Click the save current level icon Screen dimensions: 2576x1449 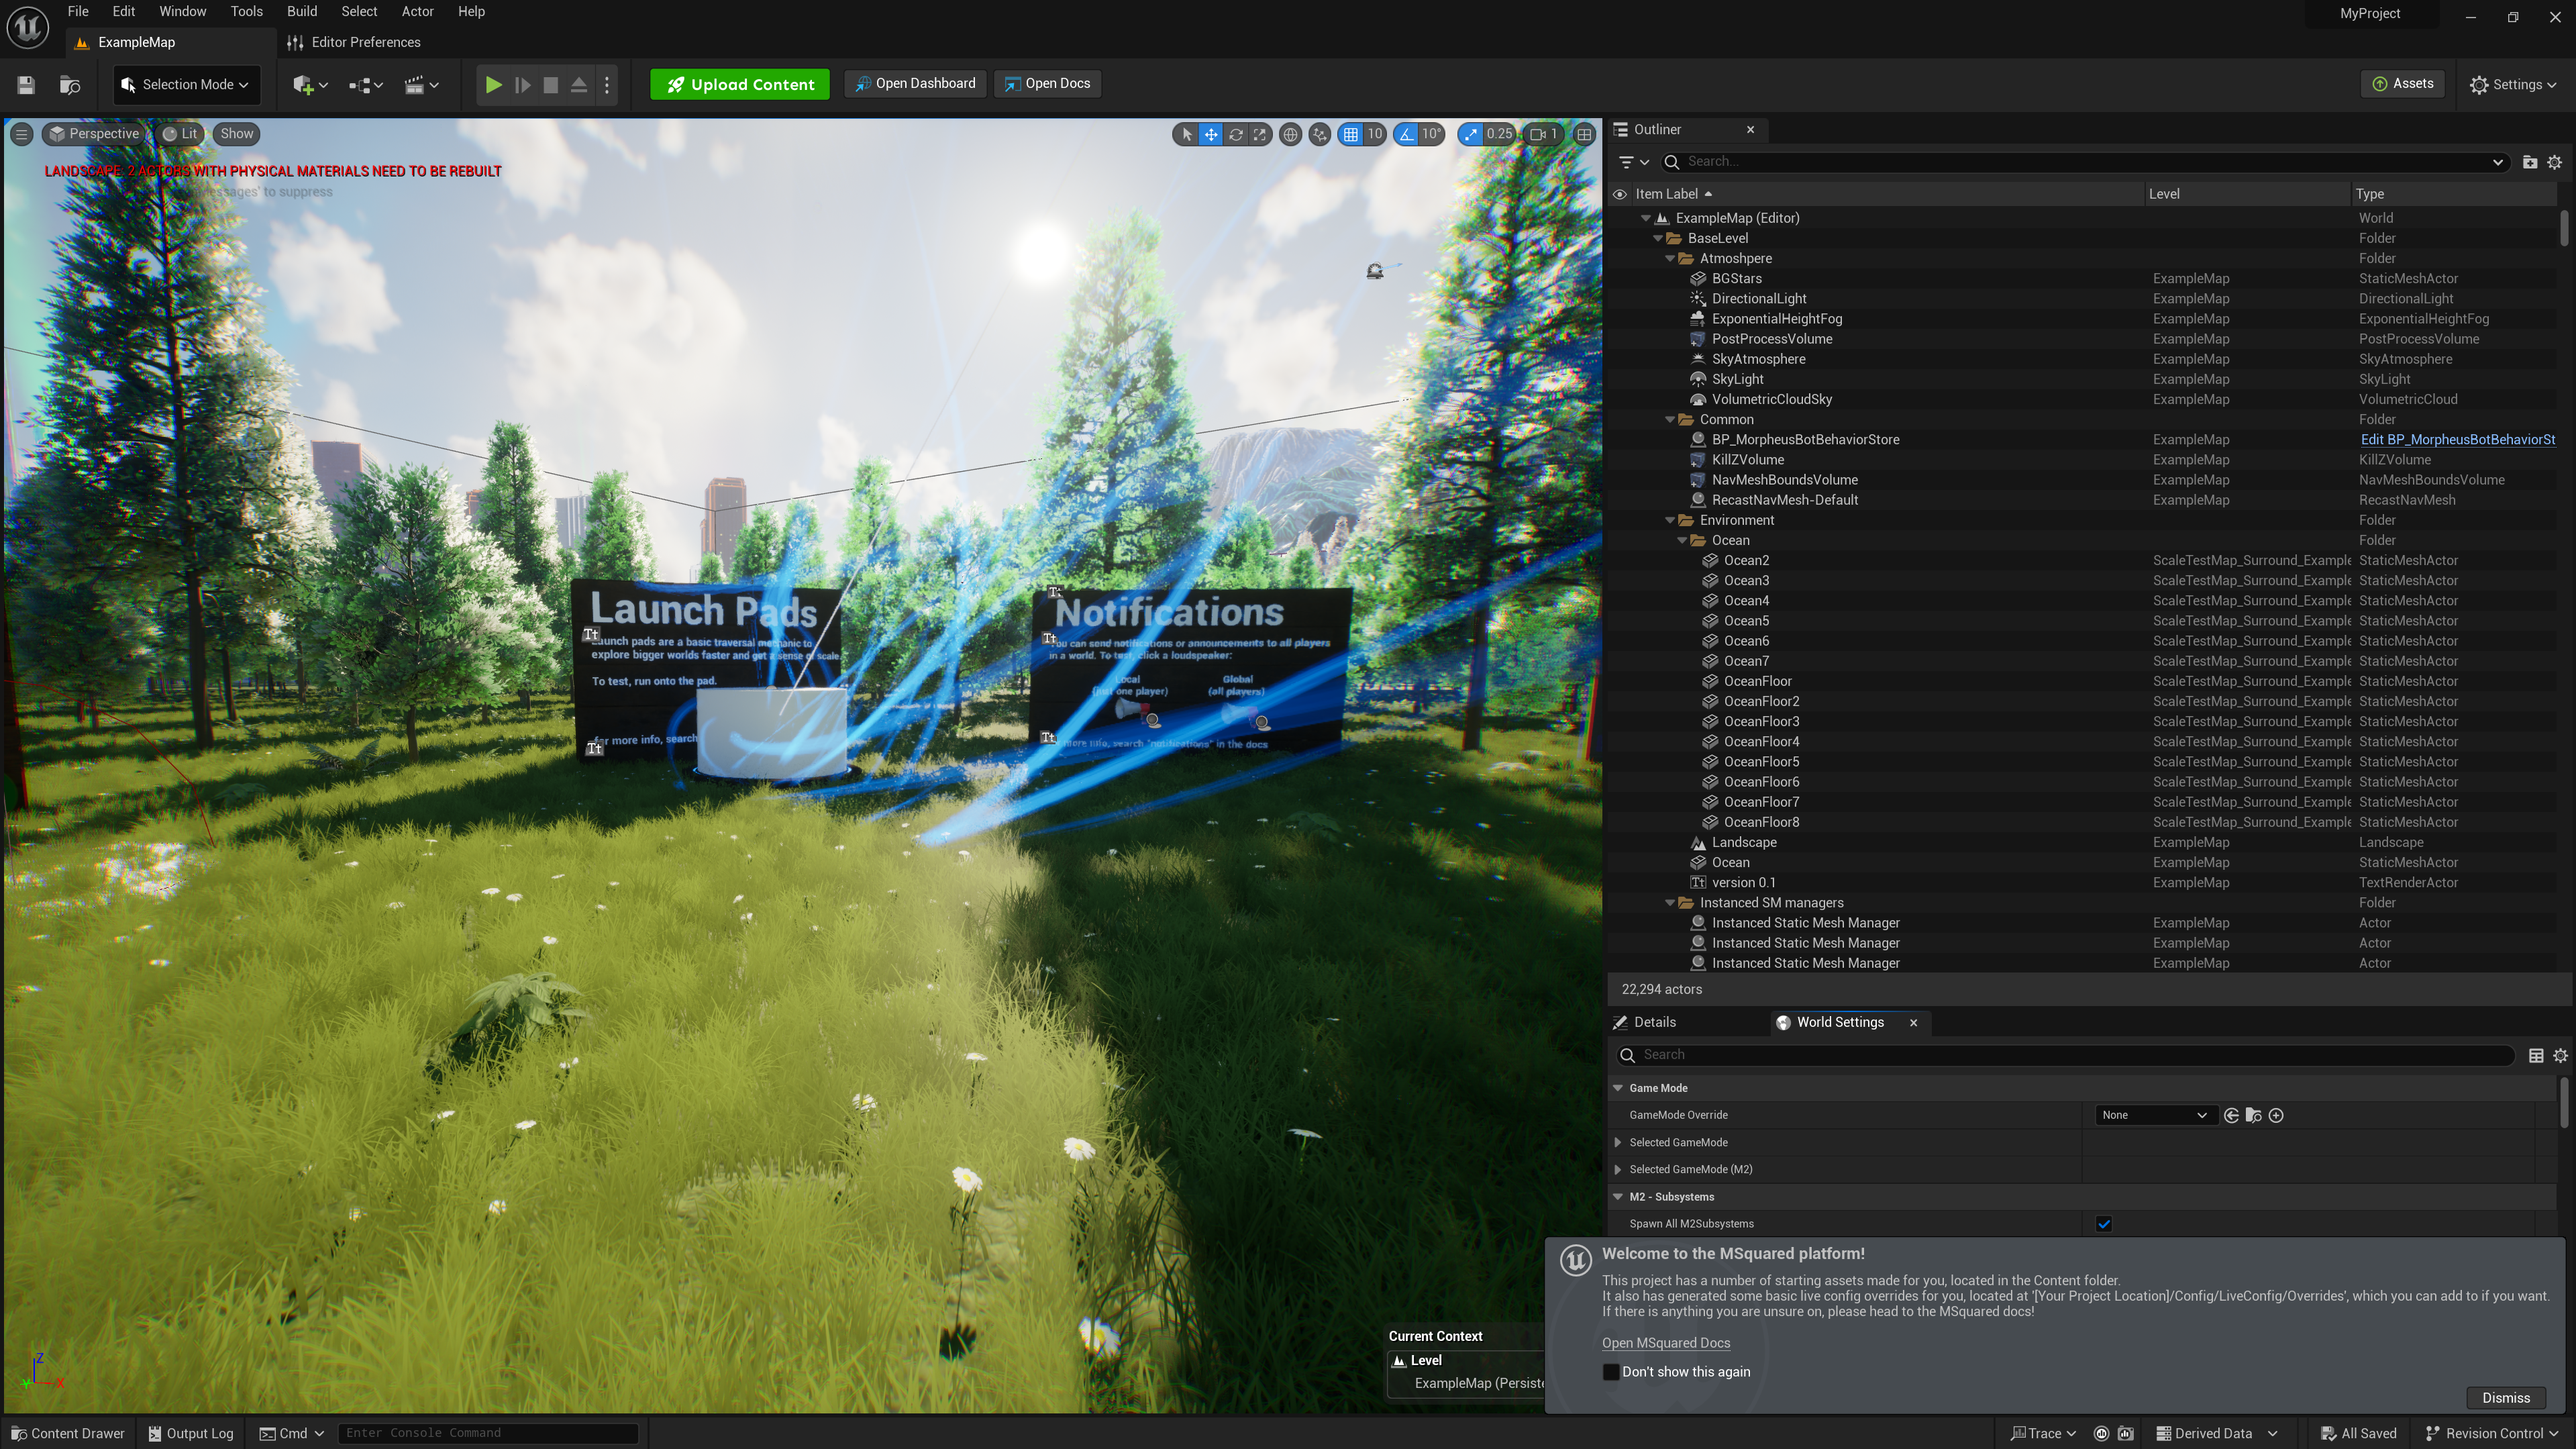coord(26,85)
